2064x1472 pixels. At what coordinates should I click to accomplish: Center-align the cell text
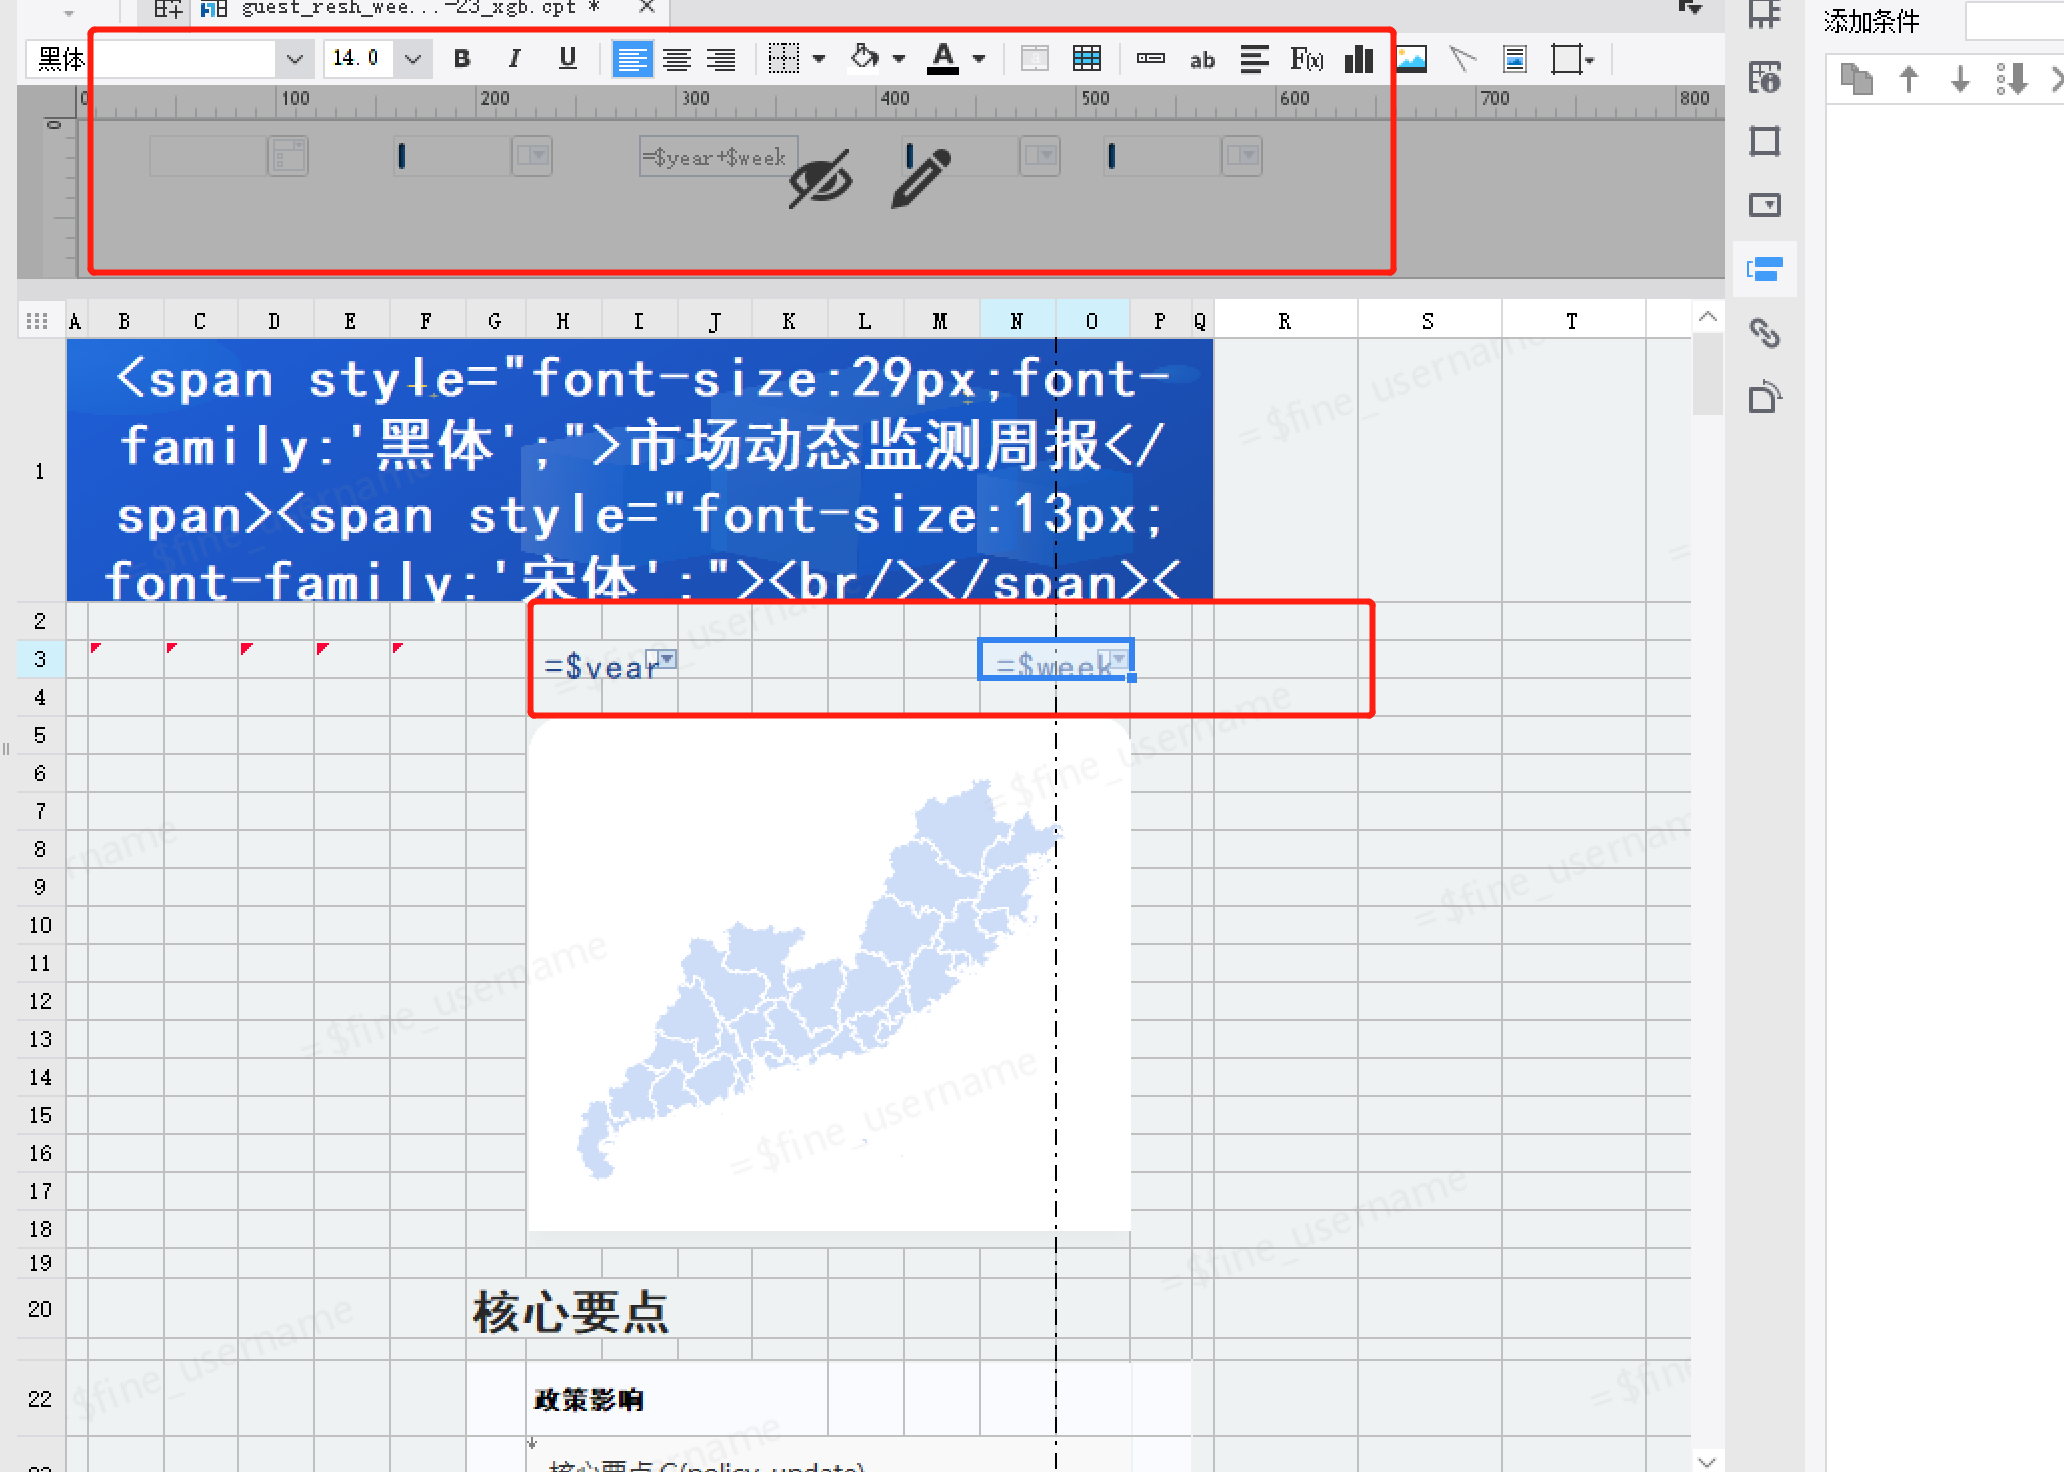(677, 59)
